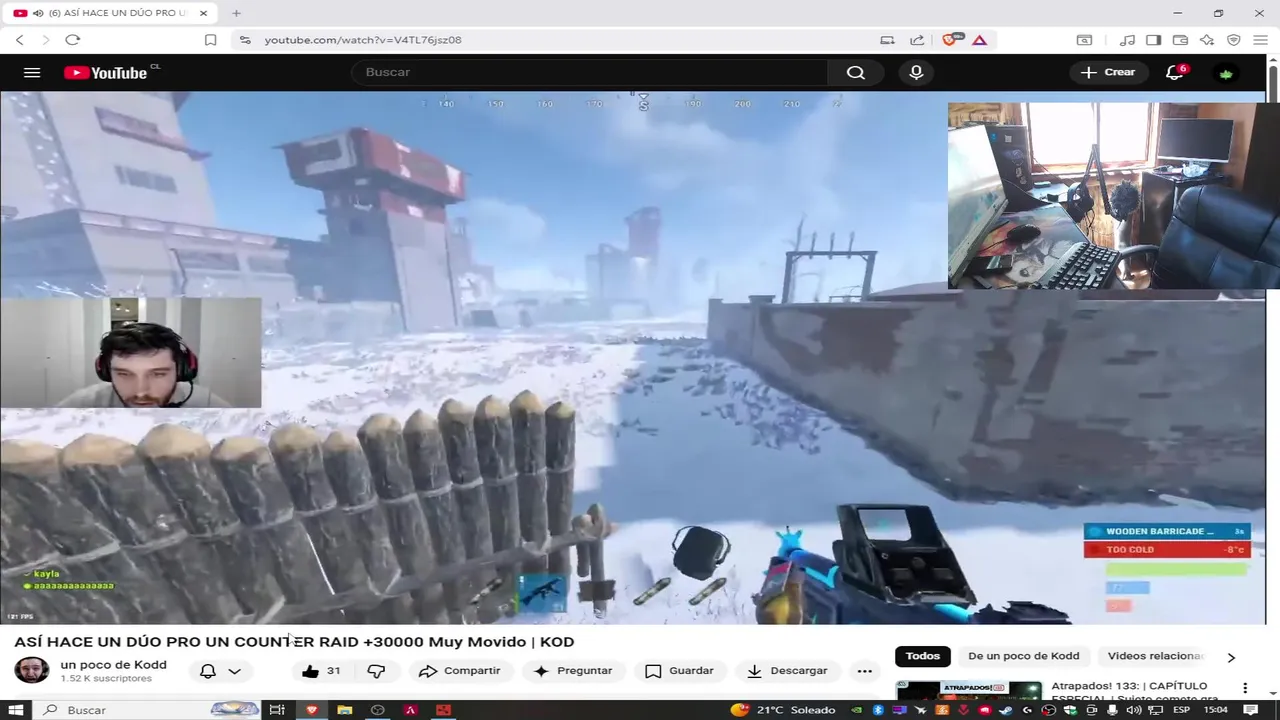Viewport: 1280px width, 720px height.
Task: Start voice search with the microphone
Action: (916, 72)
